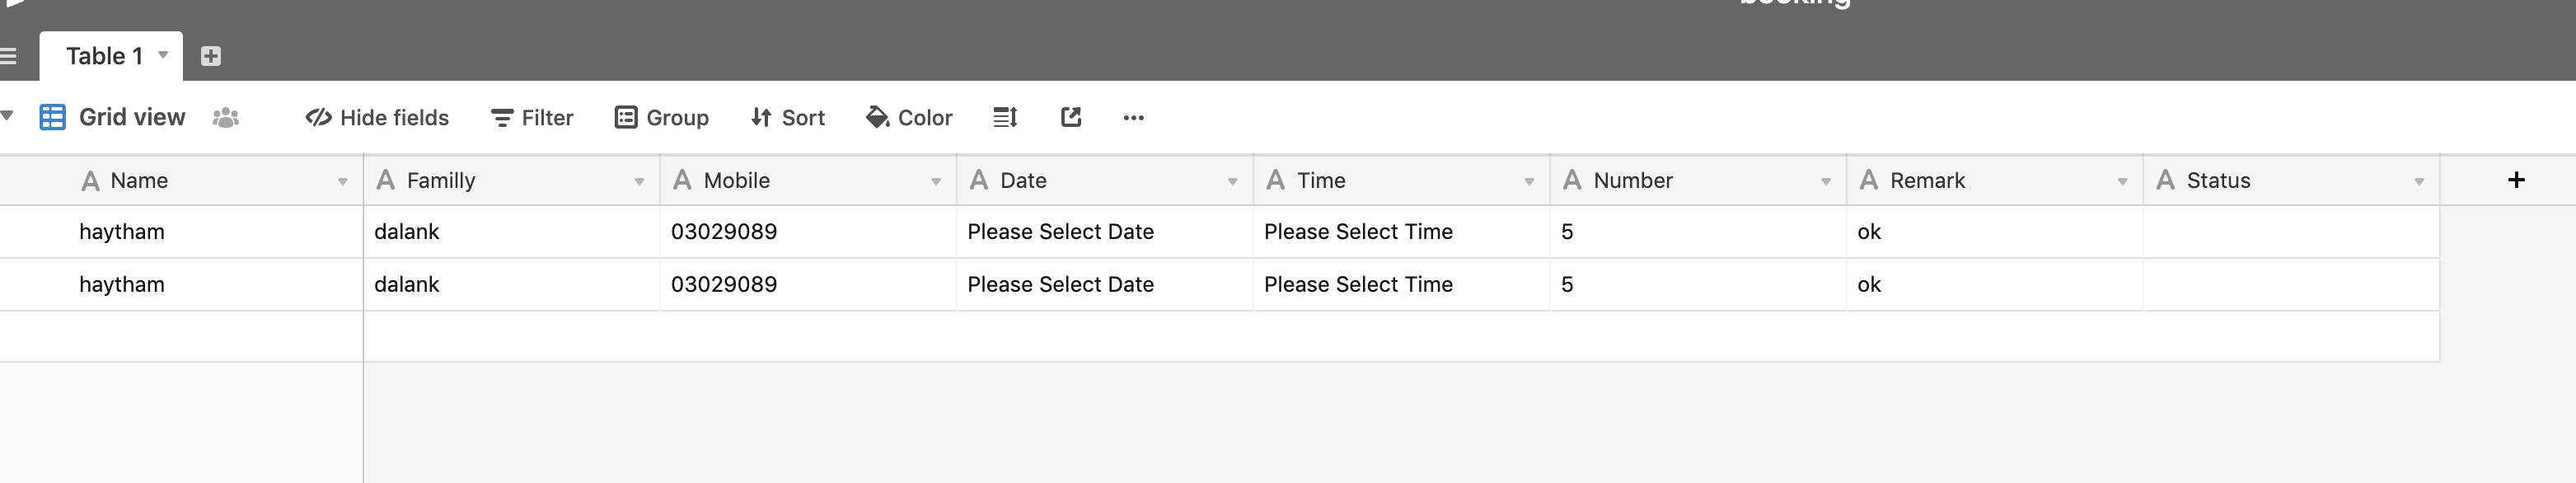The height and width of the screenshot is (483, 2576).
Task: Open the hamburger tables list icon
Action: pos(8,56)
